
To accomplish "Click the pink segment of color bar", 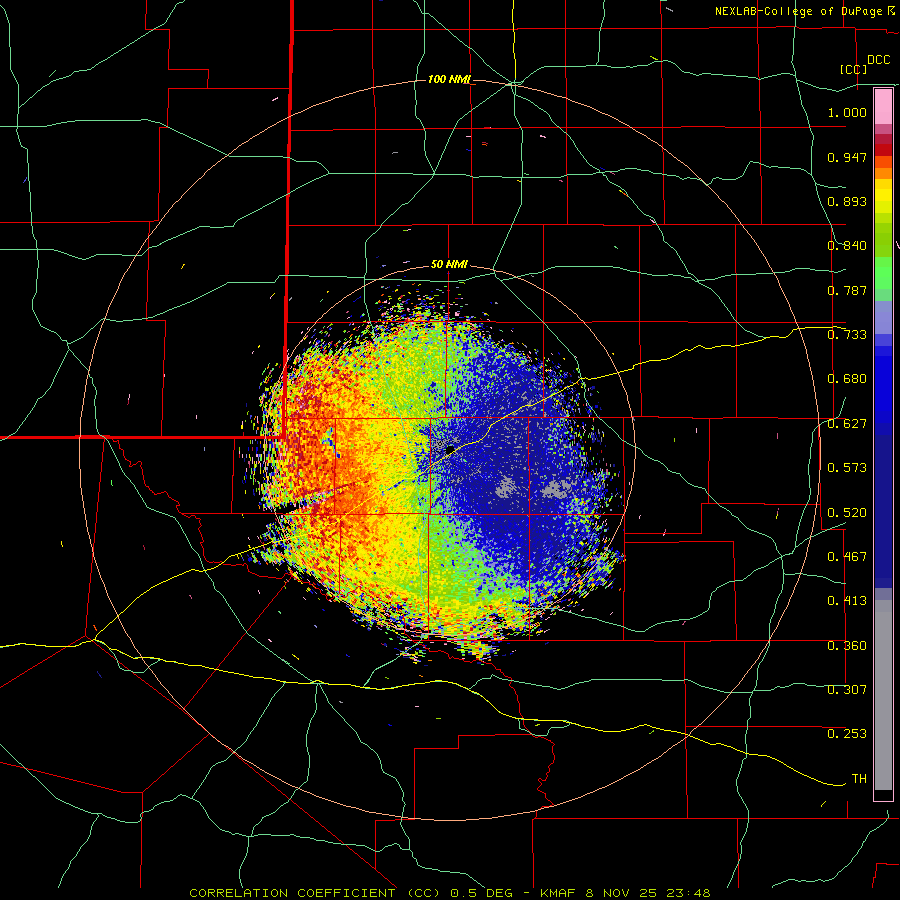I will [x=883, y=106].
